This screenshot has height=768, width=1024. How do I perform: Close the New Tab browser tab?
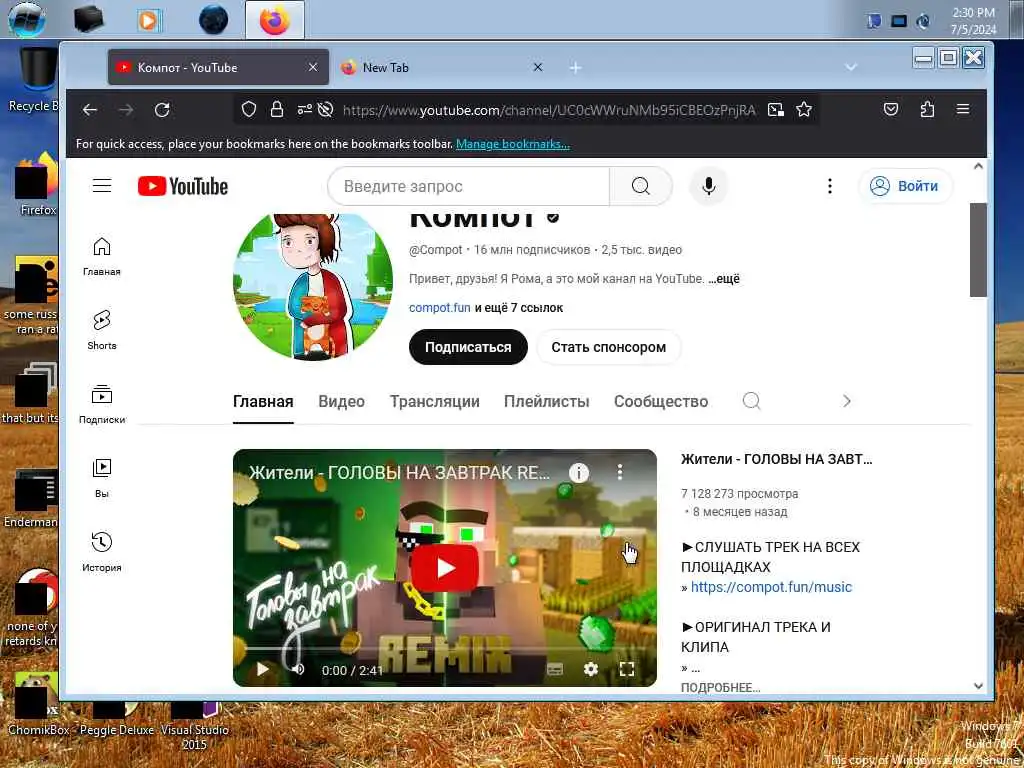537,67
